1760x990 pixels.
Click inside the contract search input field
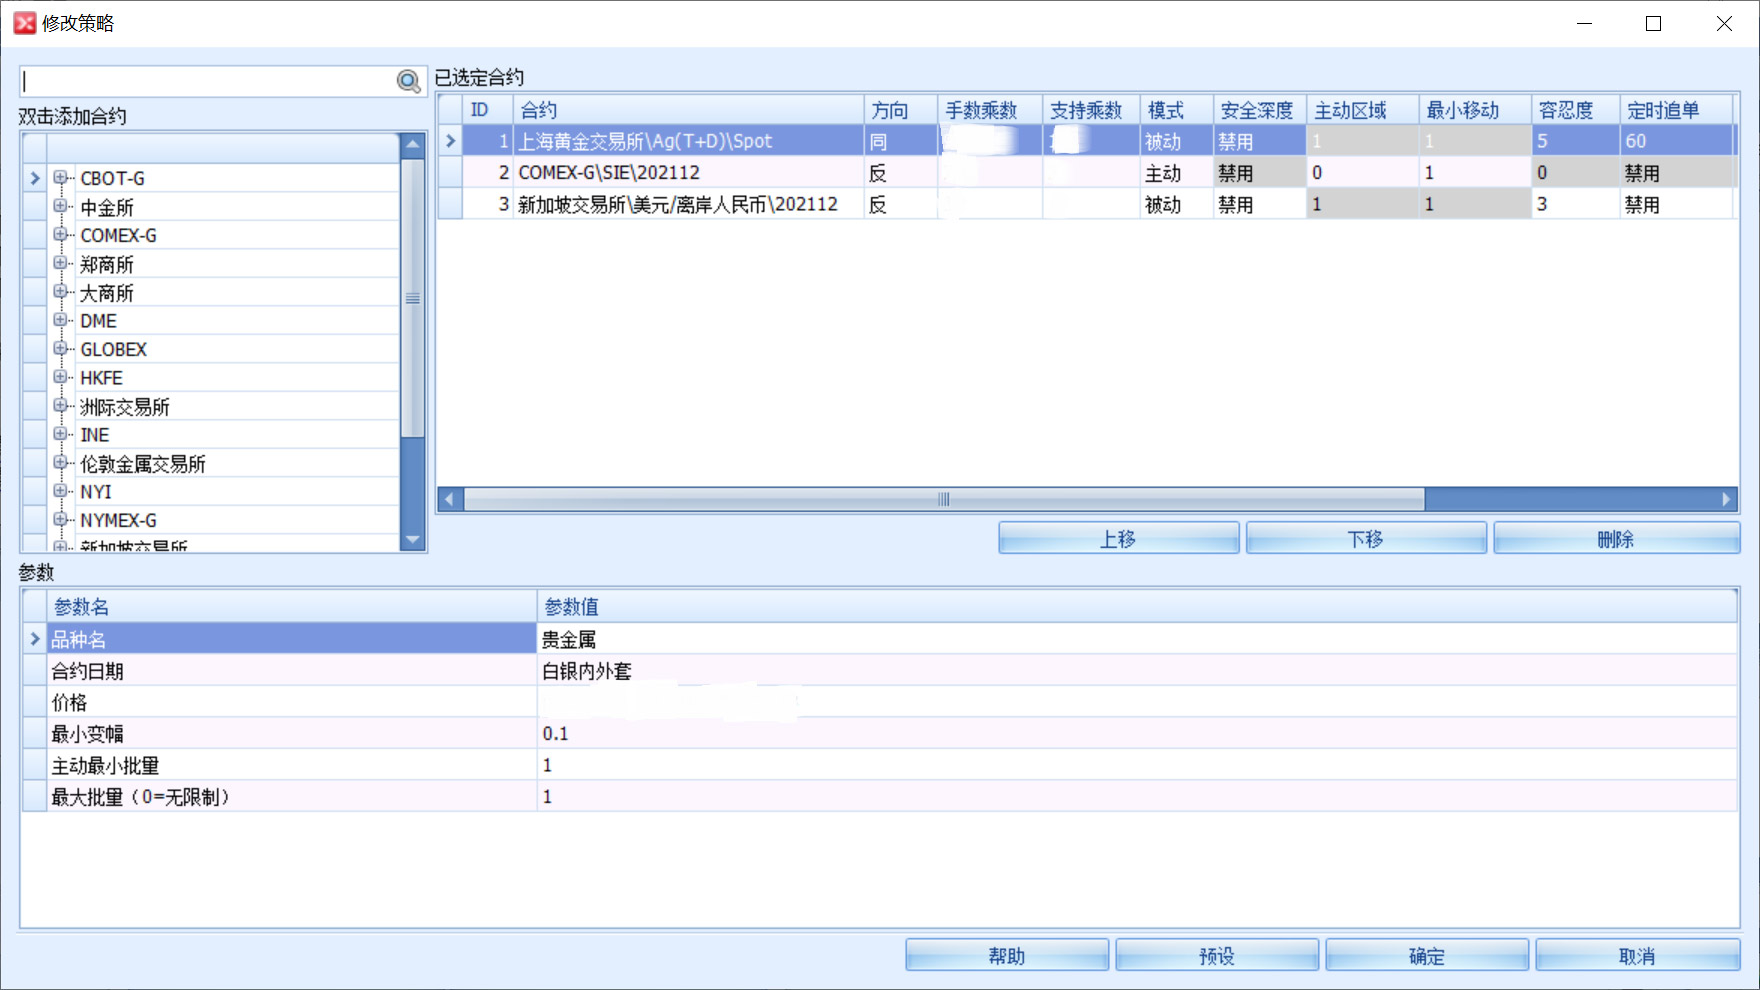200,80
